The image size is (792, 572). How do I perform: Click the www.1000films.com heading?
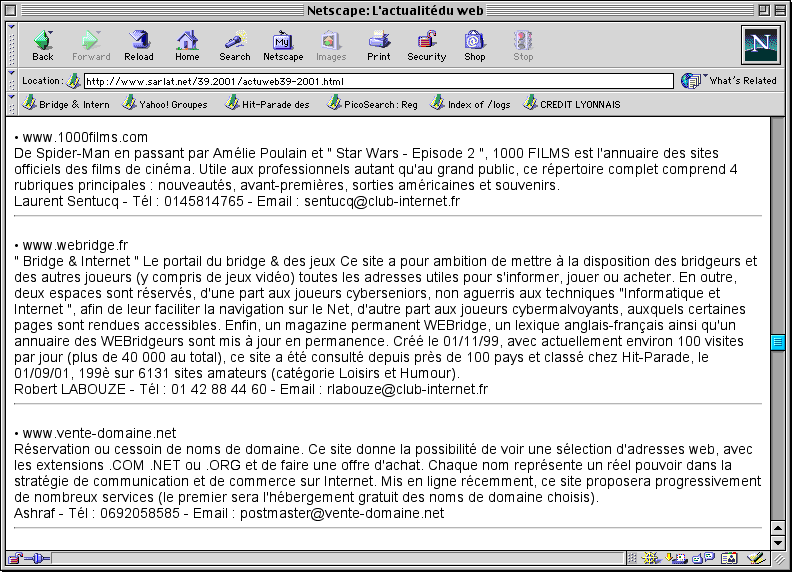(85, 137)
